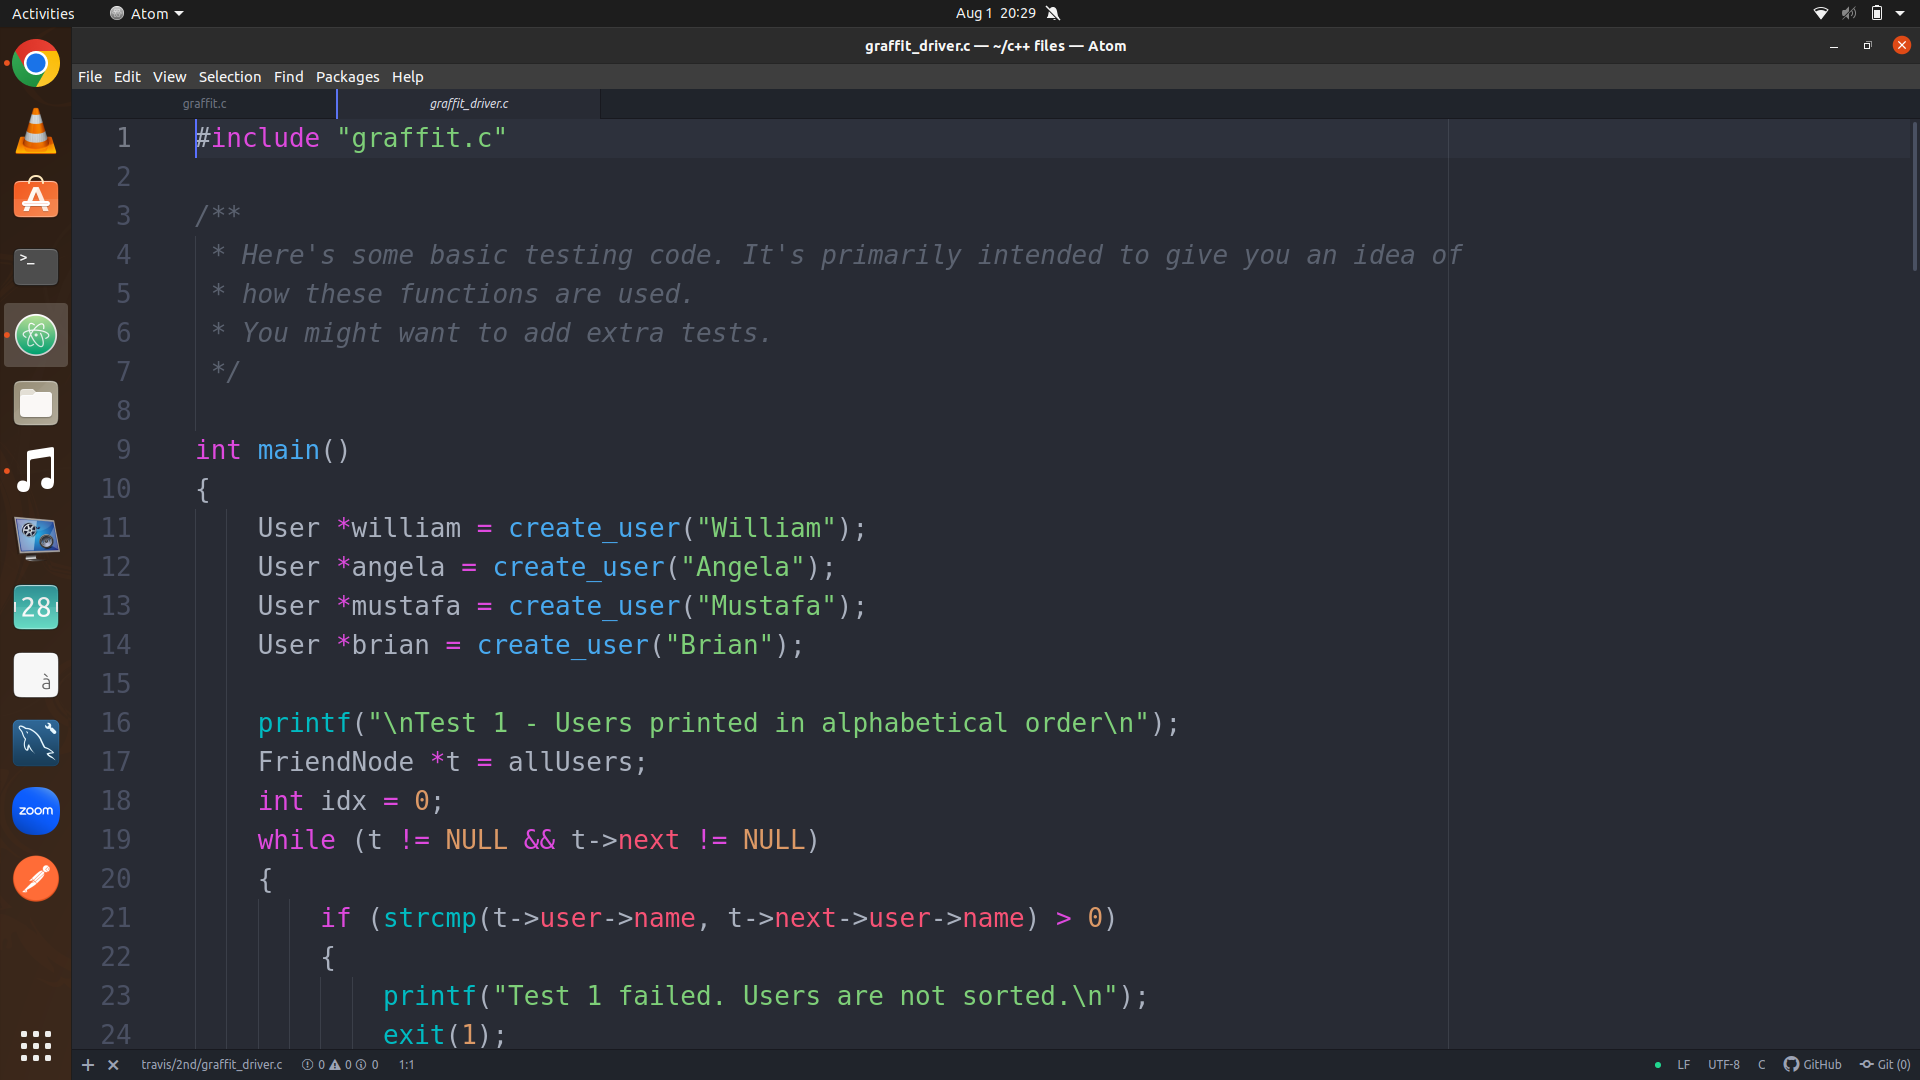Click the X icon in status bar
This screenshot has width=1920, height=1080.
tap(113, 1065)
